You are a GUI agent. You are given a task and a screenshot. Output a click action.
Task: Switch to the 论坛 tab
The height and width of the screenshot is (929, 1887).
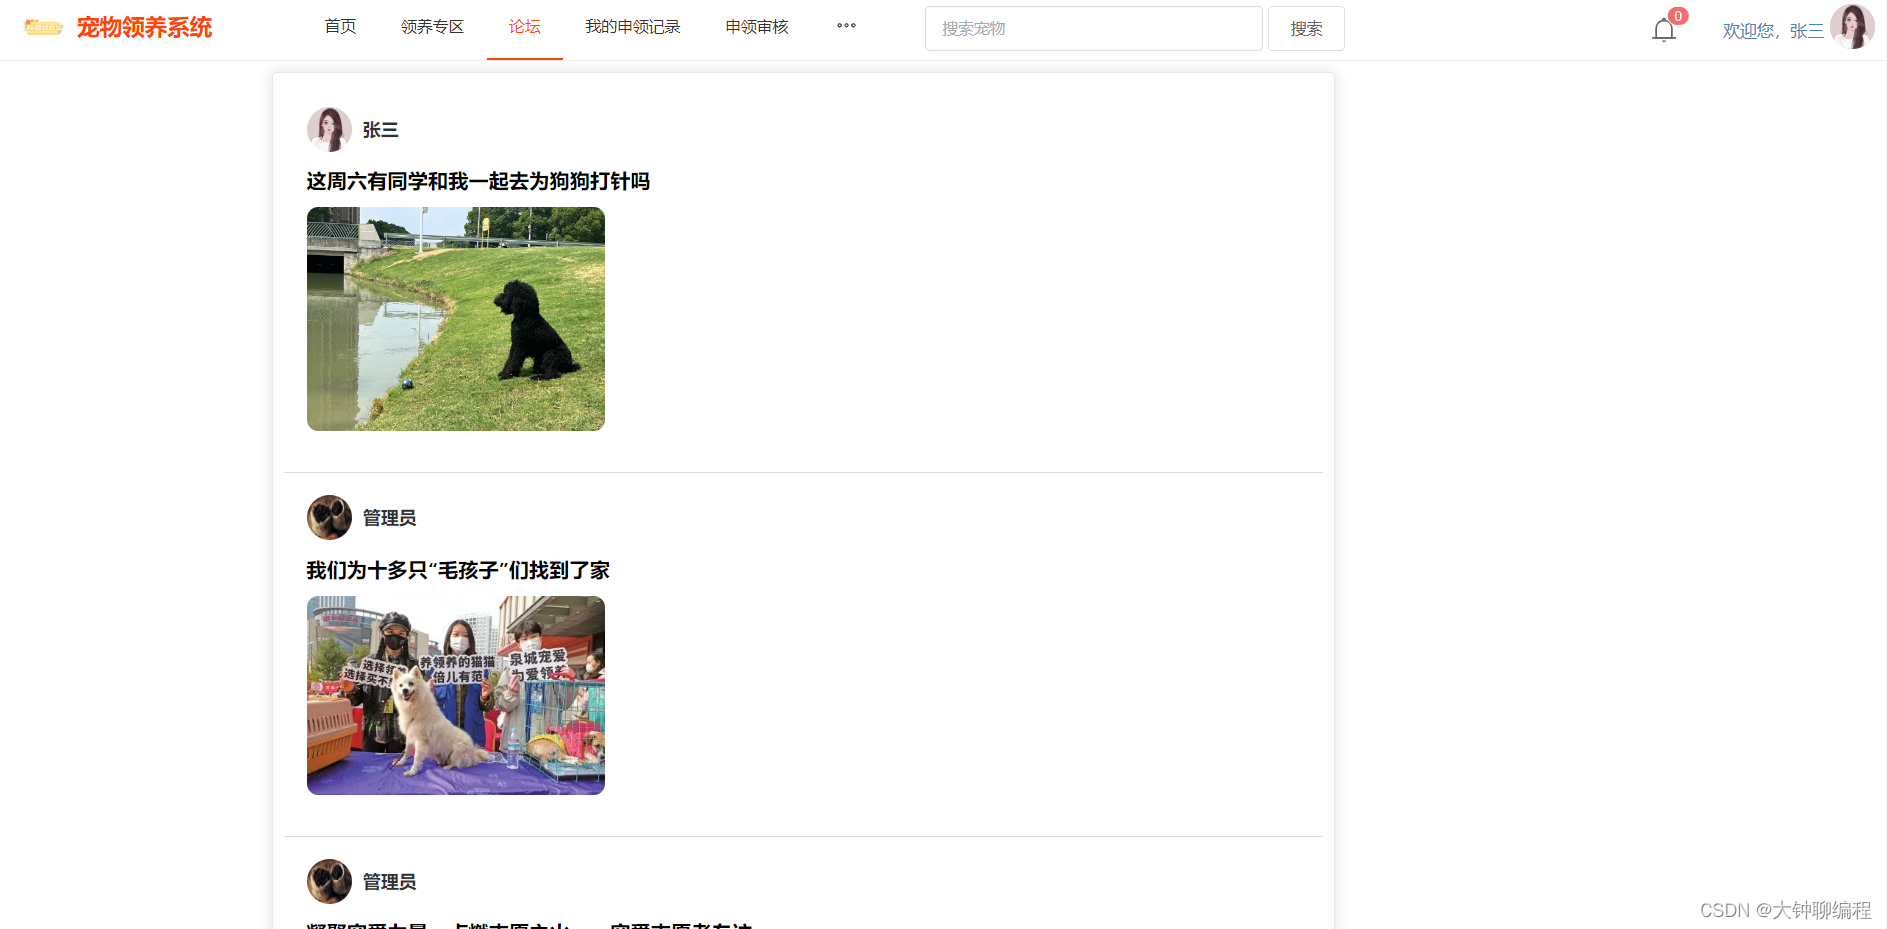(x=524, y=27)
